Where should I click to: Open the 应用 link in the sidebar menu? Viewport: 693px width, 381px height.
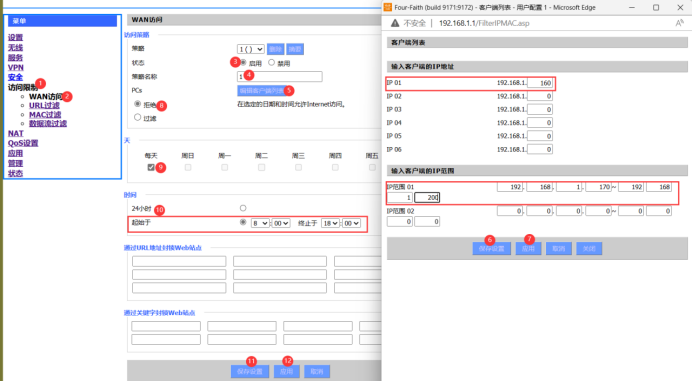[x=15, y=153]
